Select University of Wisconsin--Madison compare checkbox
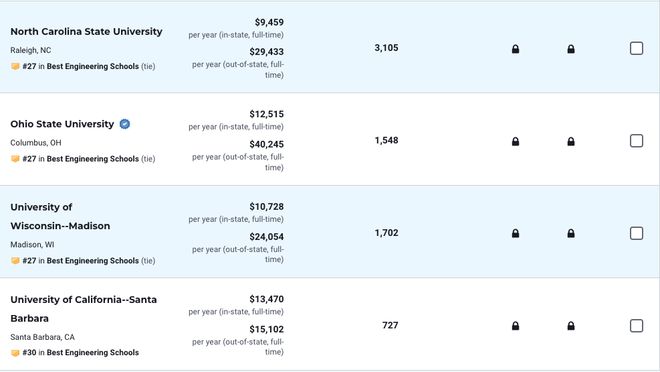This screenshot has width=660, height=372. tap(636, 233)
